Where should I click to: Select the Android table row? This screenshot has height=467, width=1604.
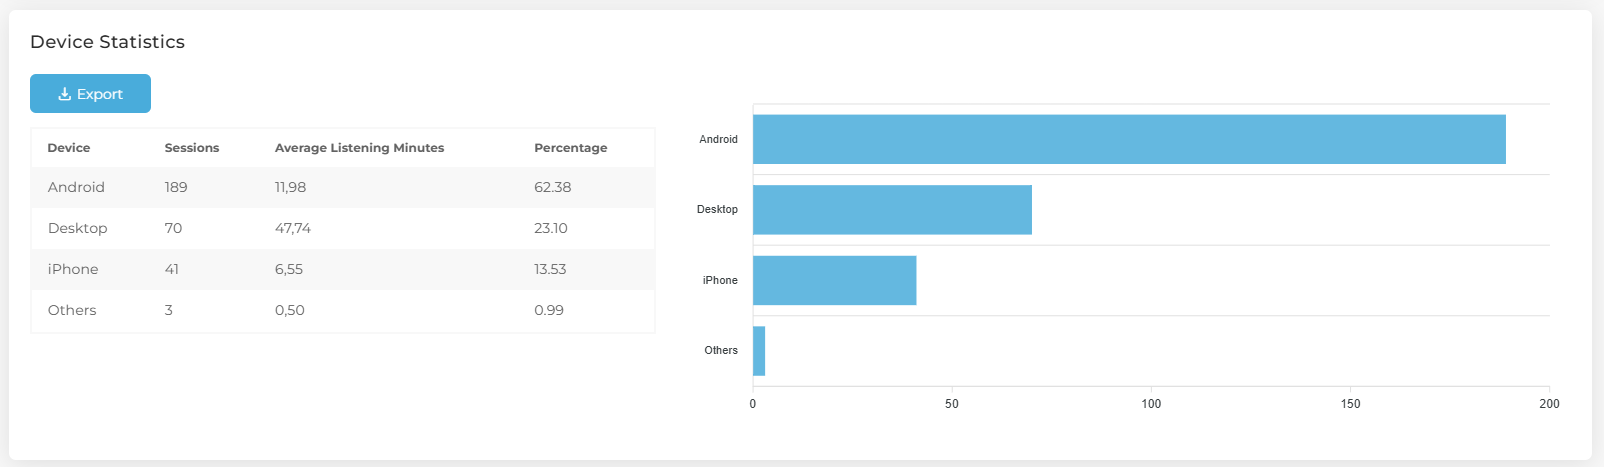click(343, 187)
